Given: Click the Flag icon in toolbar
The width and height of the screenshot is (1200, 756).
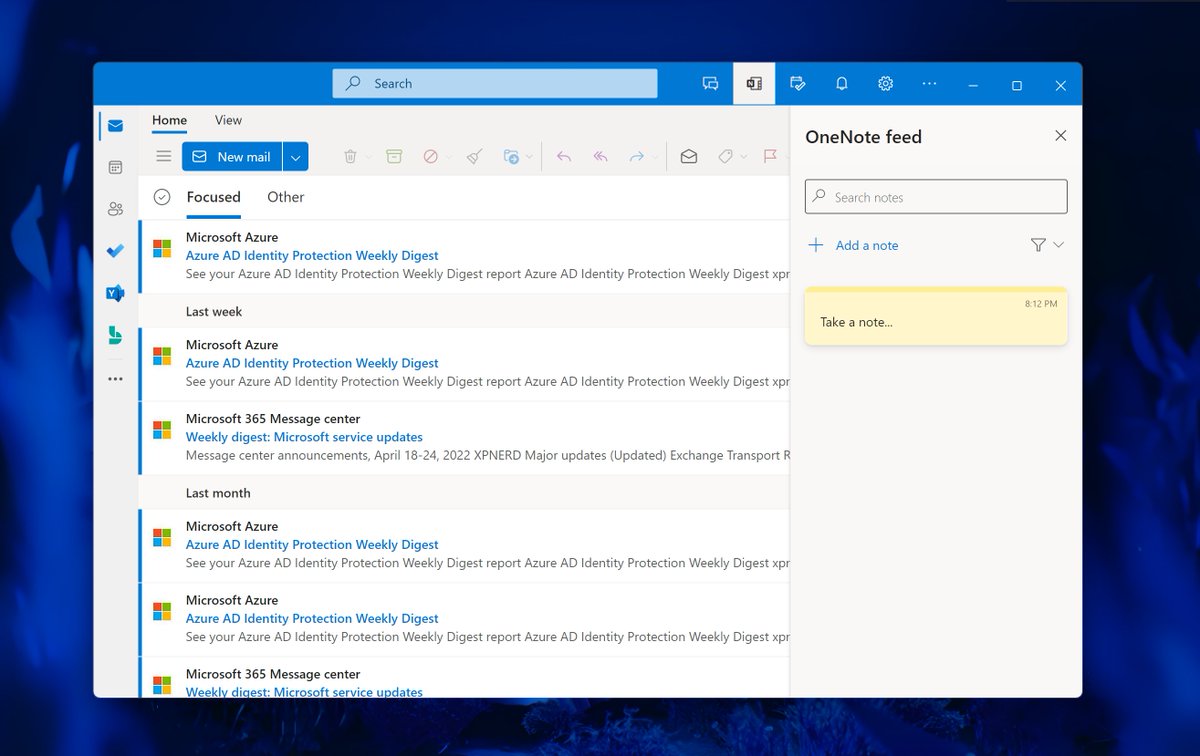Looking at the screenshot, I should click(770, 157).
